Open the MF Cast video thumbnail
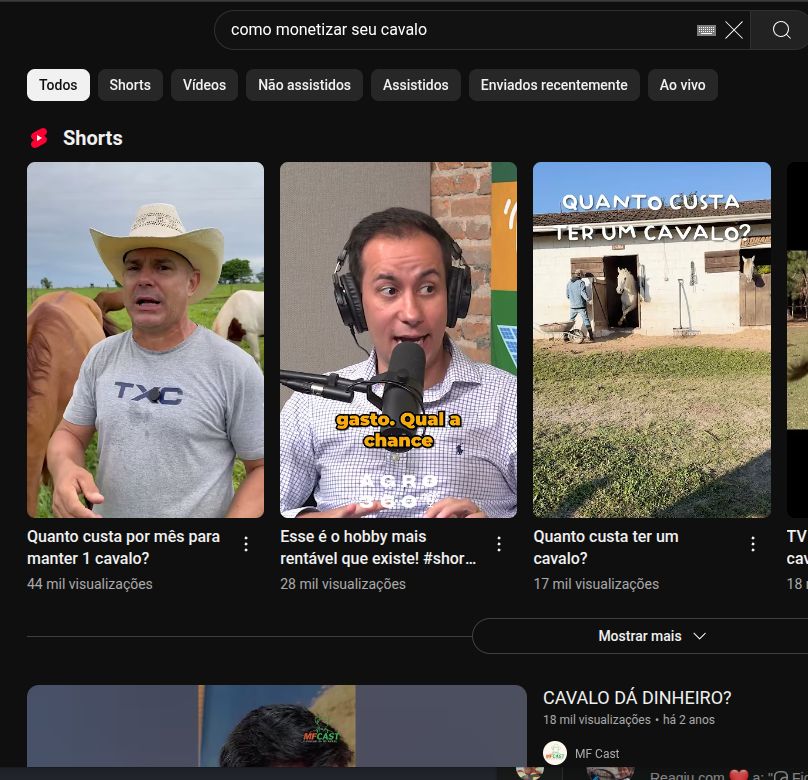Viewport: 808px width, 780px height. 277,726
